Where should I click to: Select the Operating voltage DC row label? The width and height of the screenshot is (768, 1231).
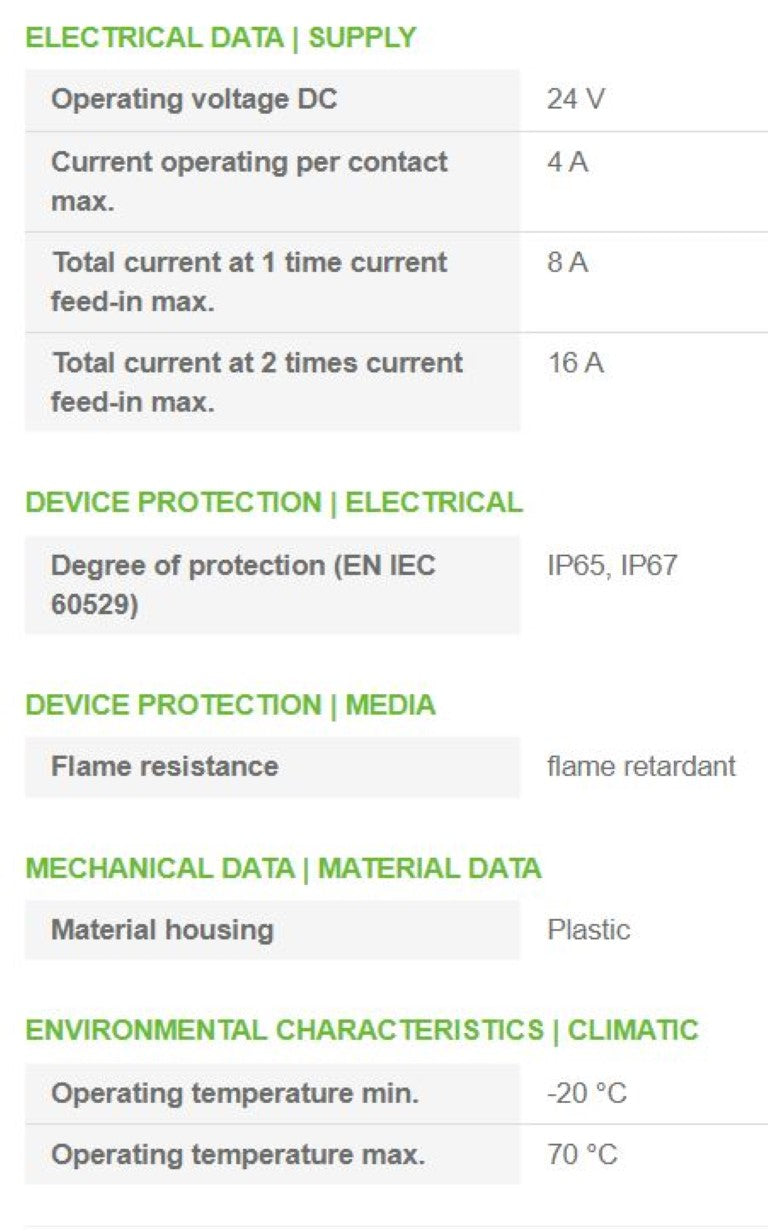[x=194, y=100]
